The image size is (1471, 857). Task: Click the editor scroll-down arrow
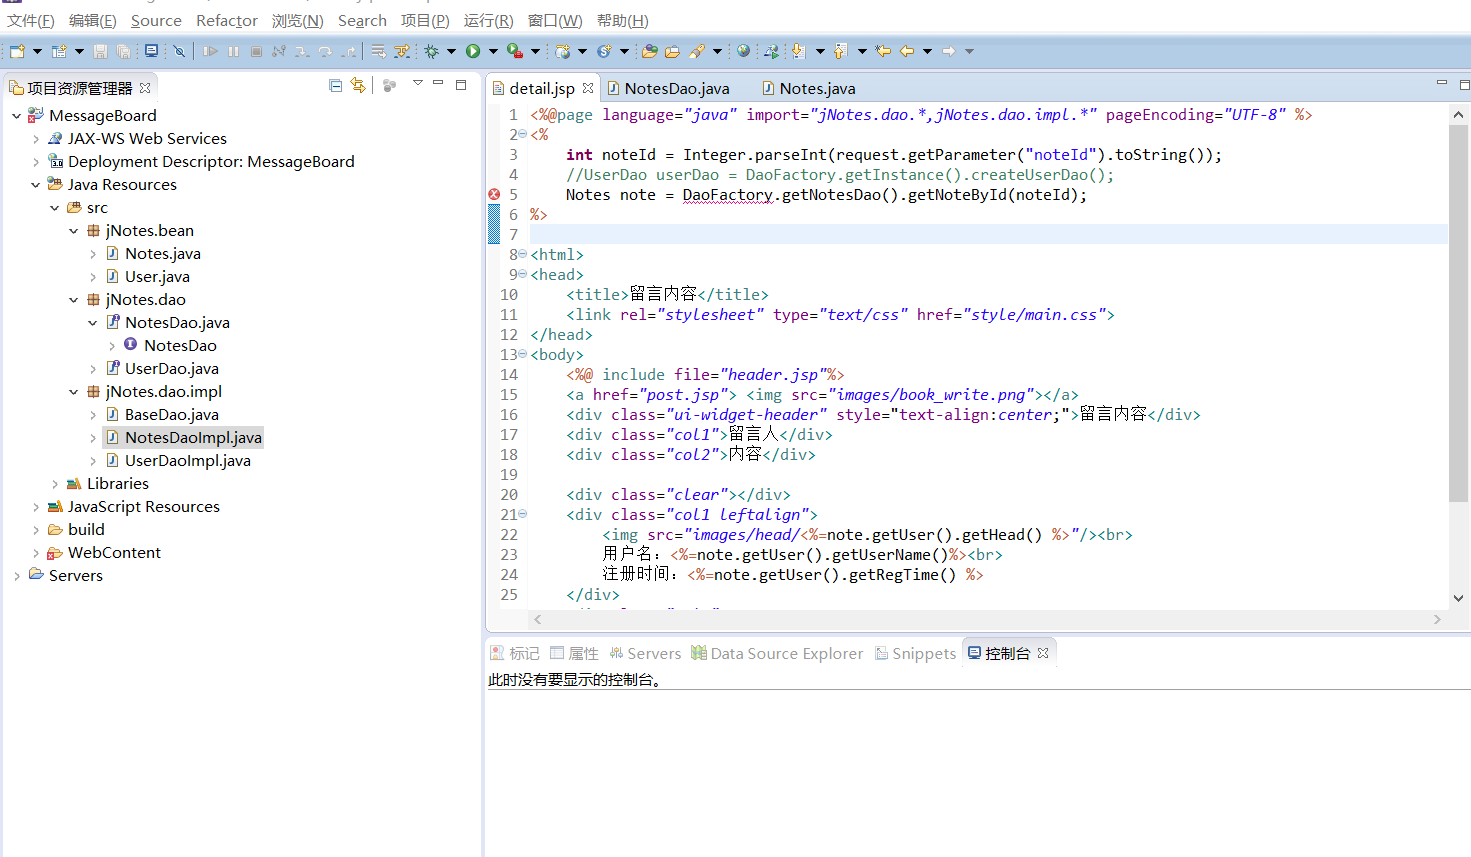1458,598
